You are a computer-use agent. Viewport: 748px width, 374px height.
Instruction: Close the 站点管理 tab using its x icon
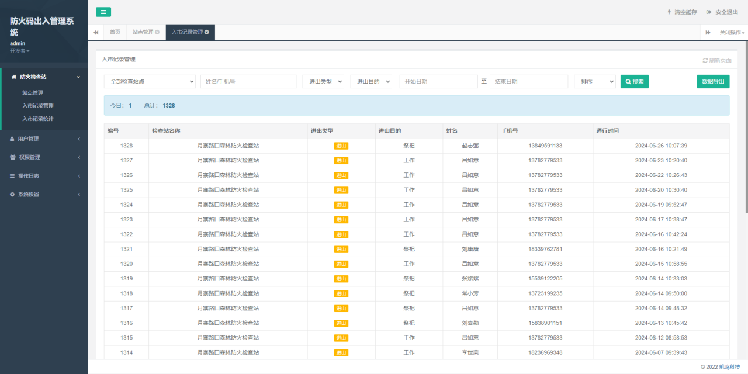[157, 32]
